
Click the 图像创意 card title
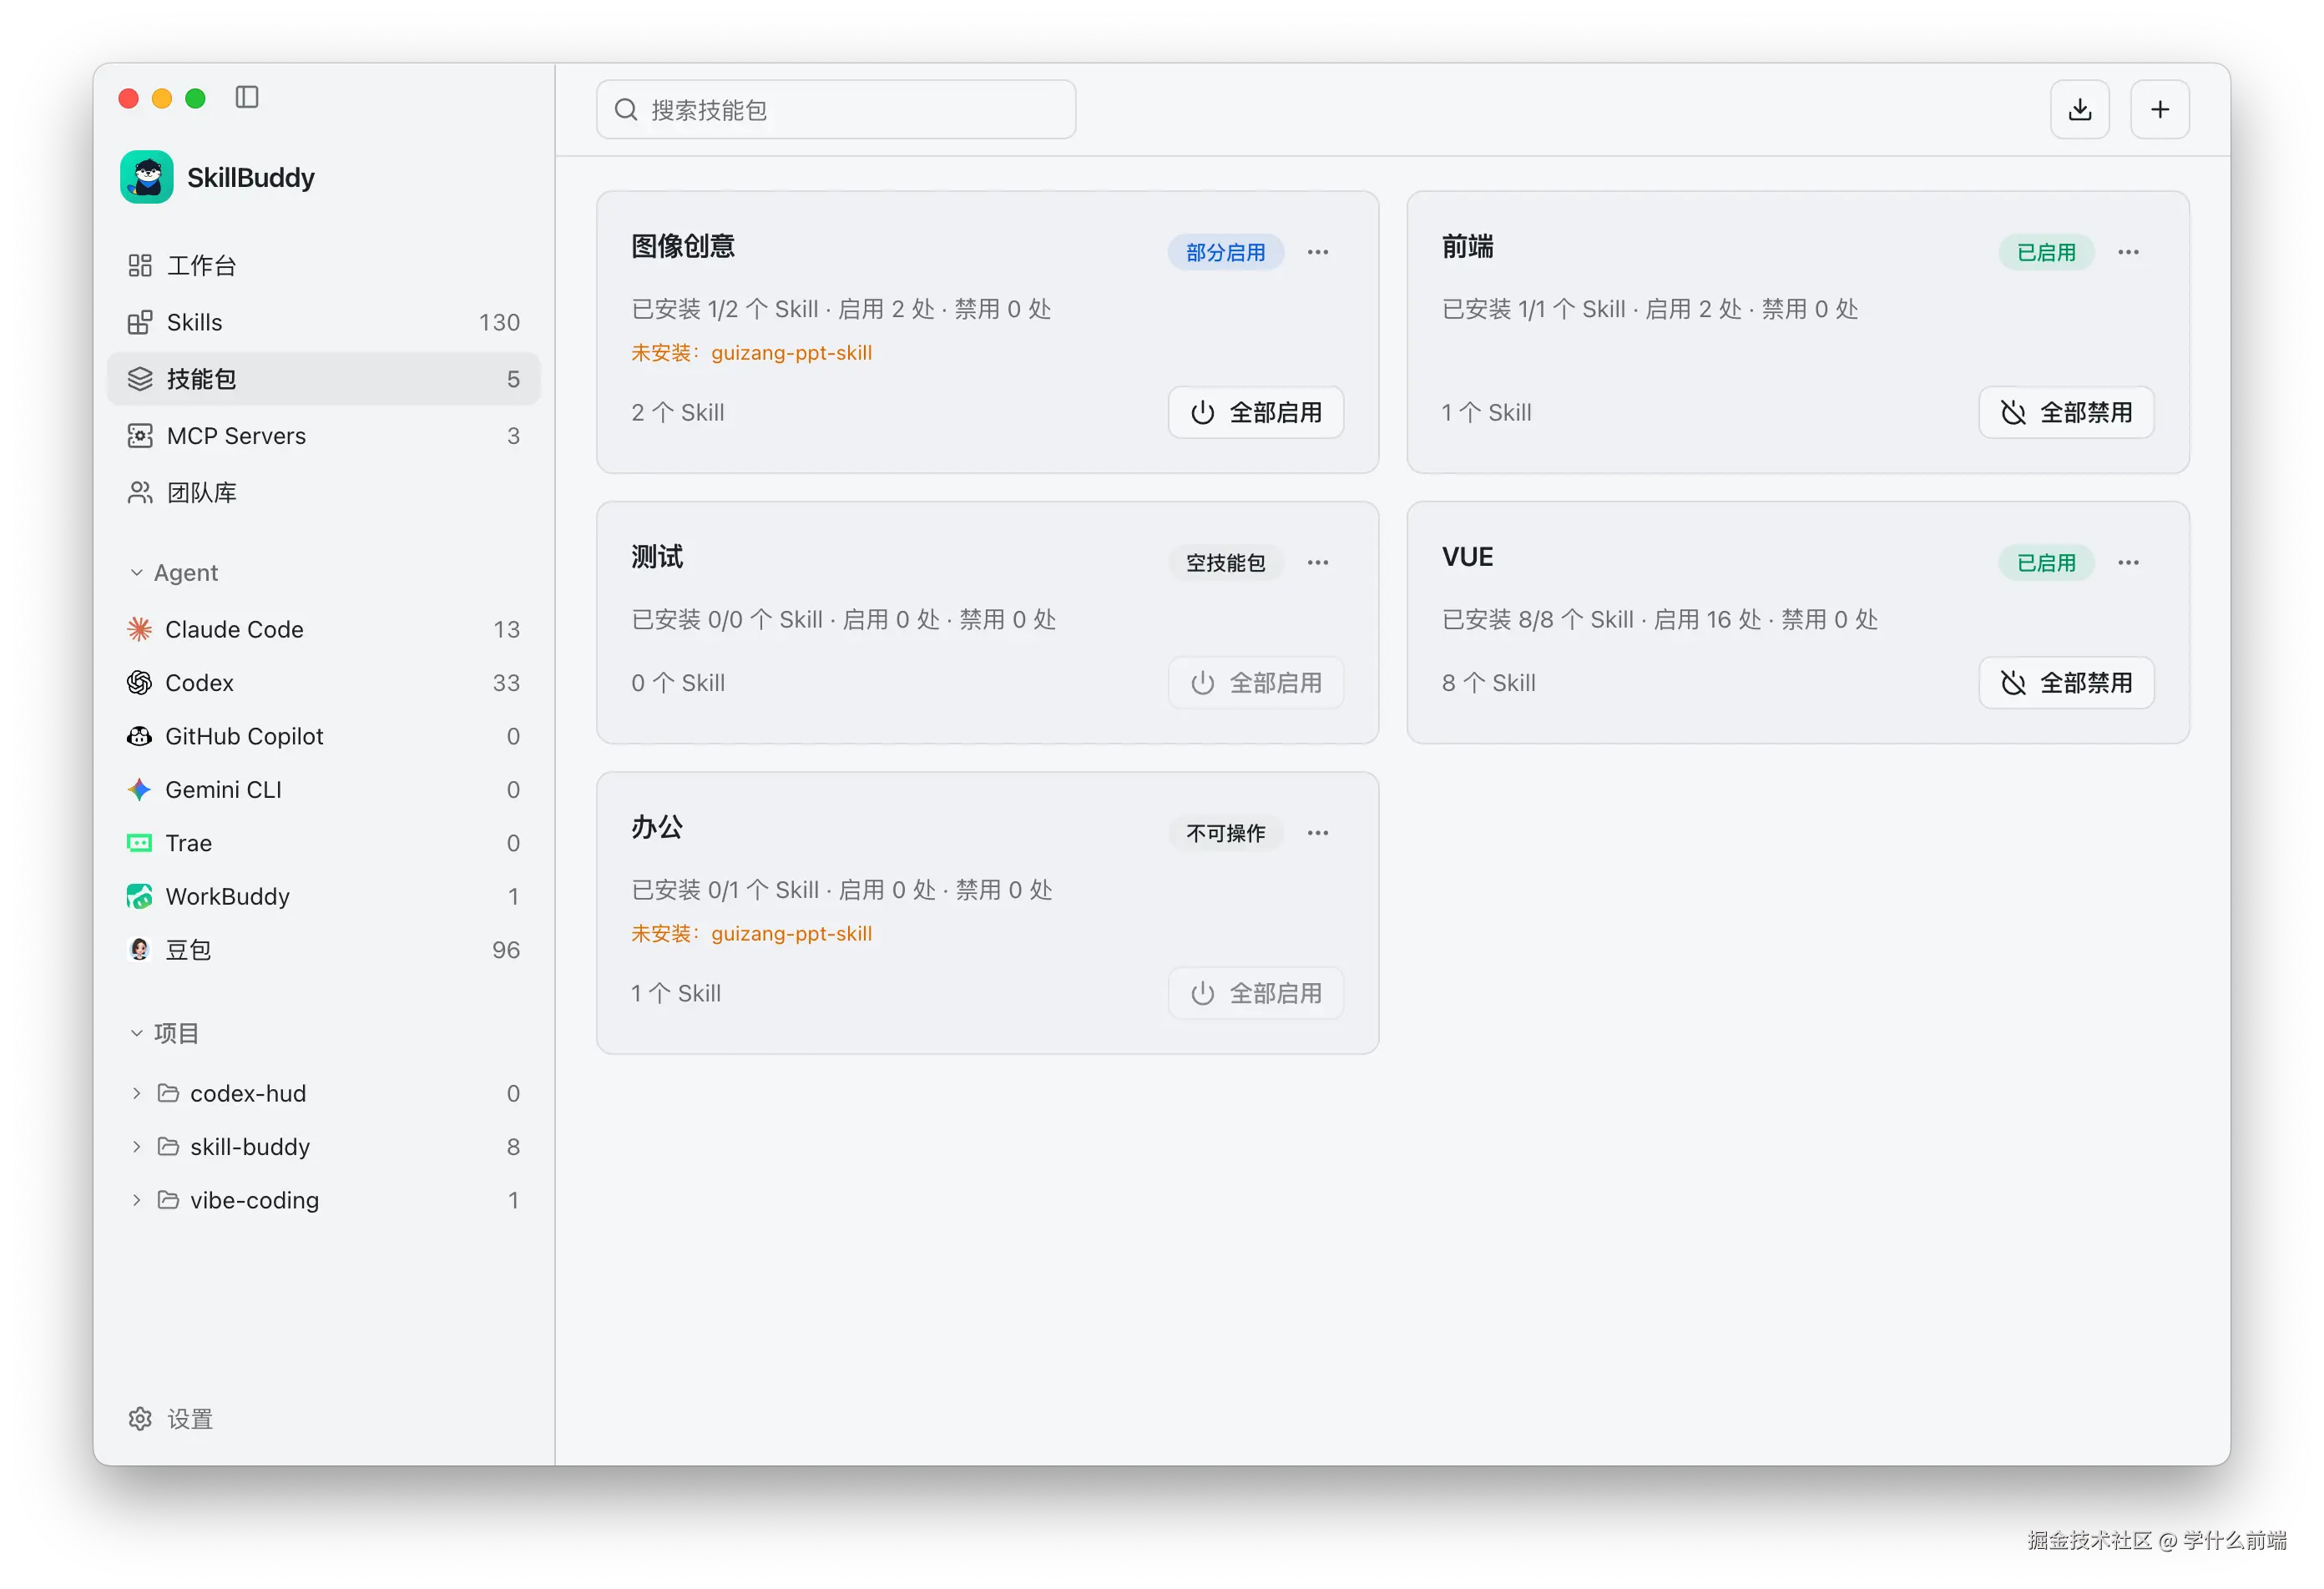click(x=683, y=246)
